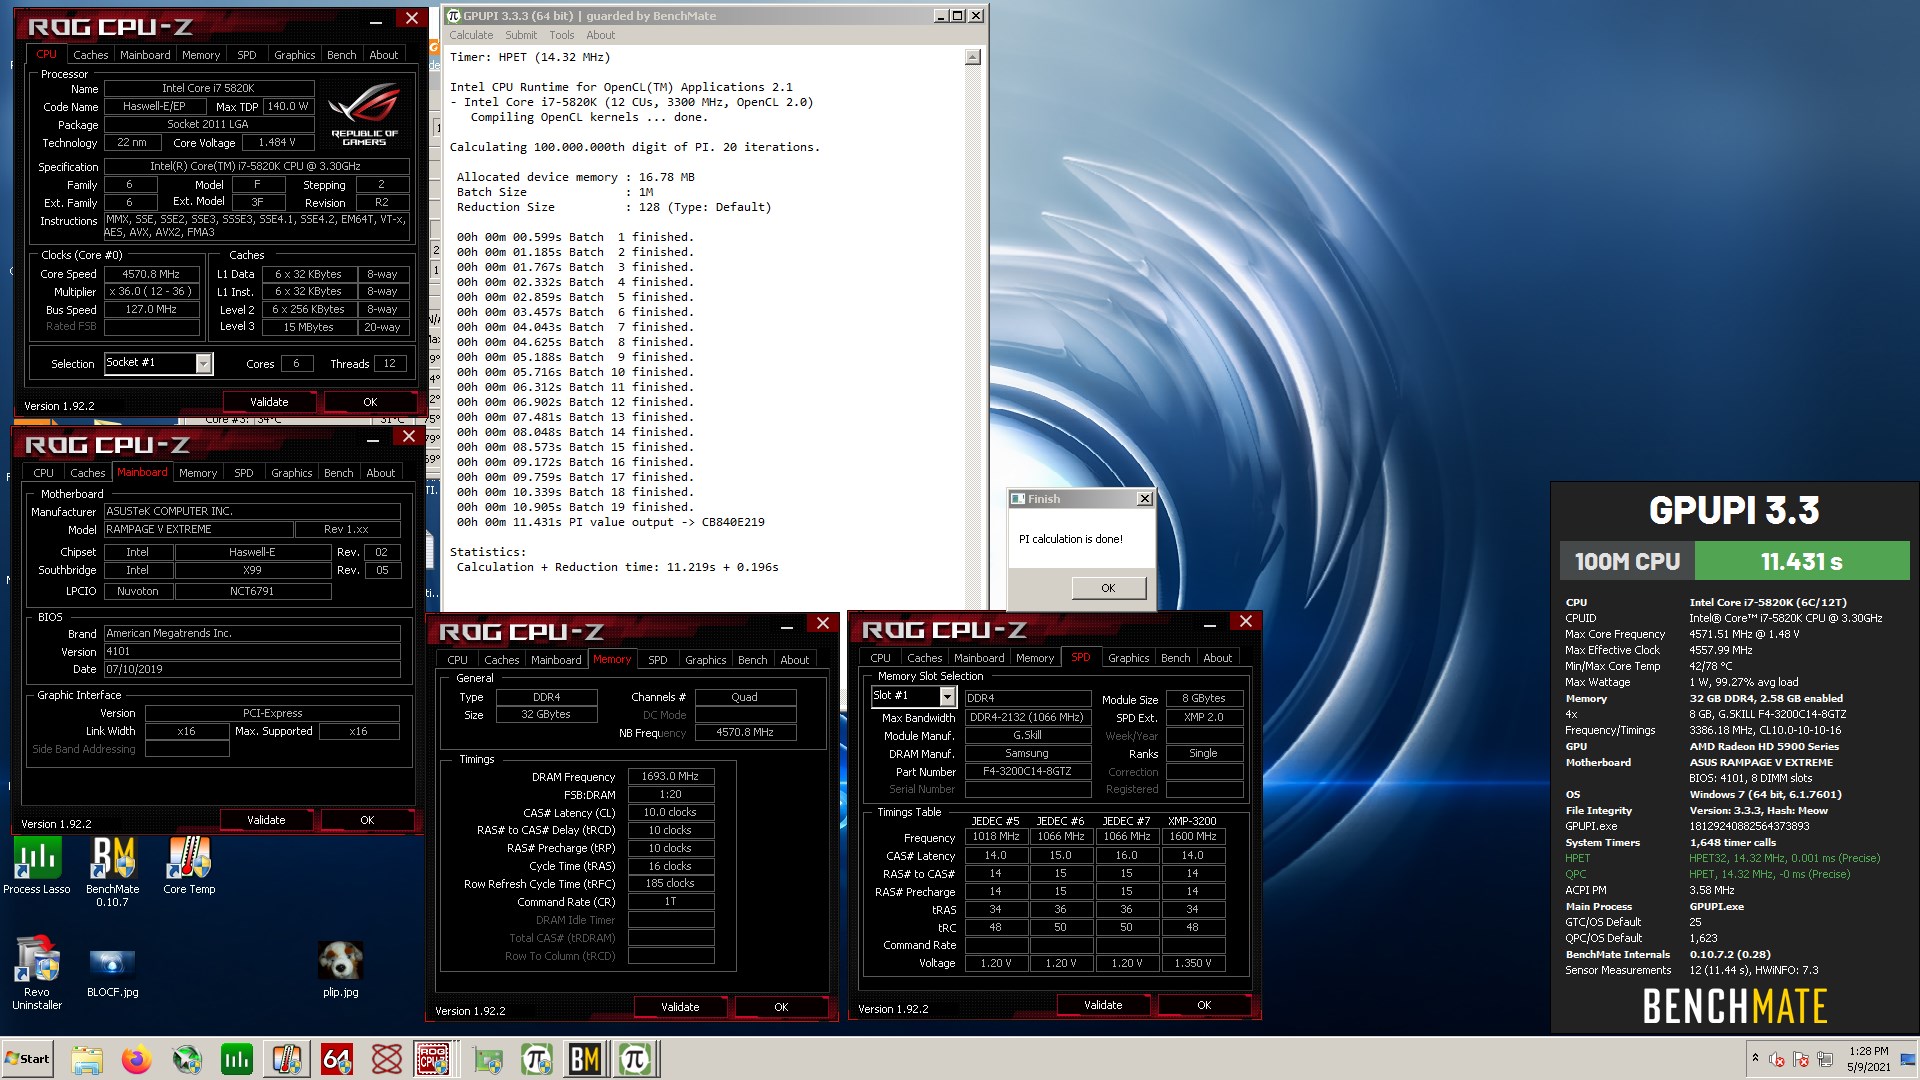Open CPU tab in memory timings CPU-Z window
The height and width of the screenshot is (1080, 1920).
tap(457, 660)
